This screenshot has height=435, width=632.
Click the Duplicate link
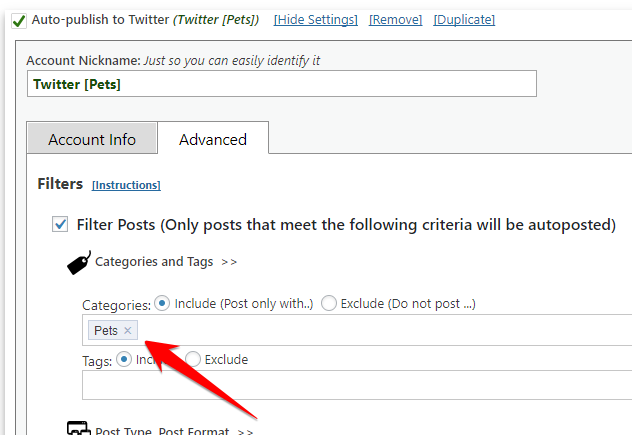464,20
